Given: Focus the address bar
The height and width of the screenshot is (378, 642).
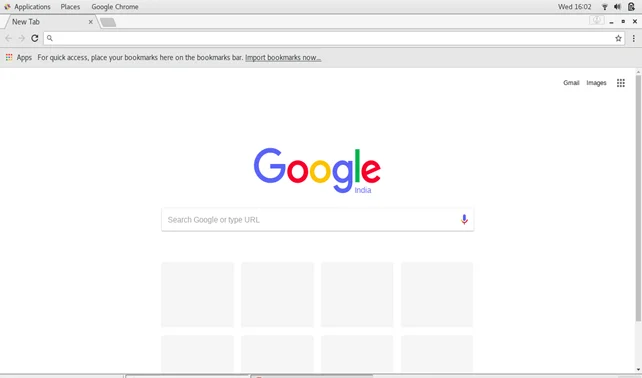Looking at the screenshot, I should coord(334,38).
